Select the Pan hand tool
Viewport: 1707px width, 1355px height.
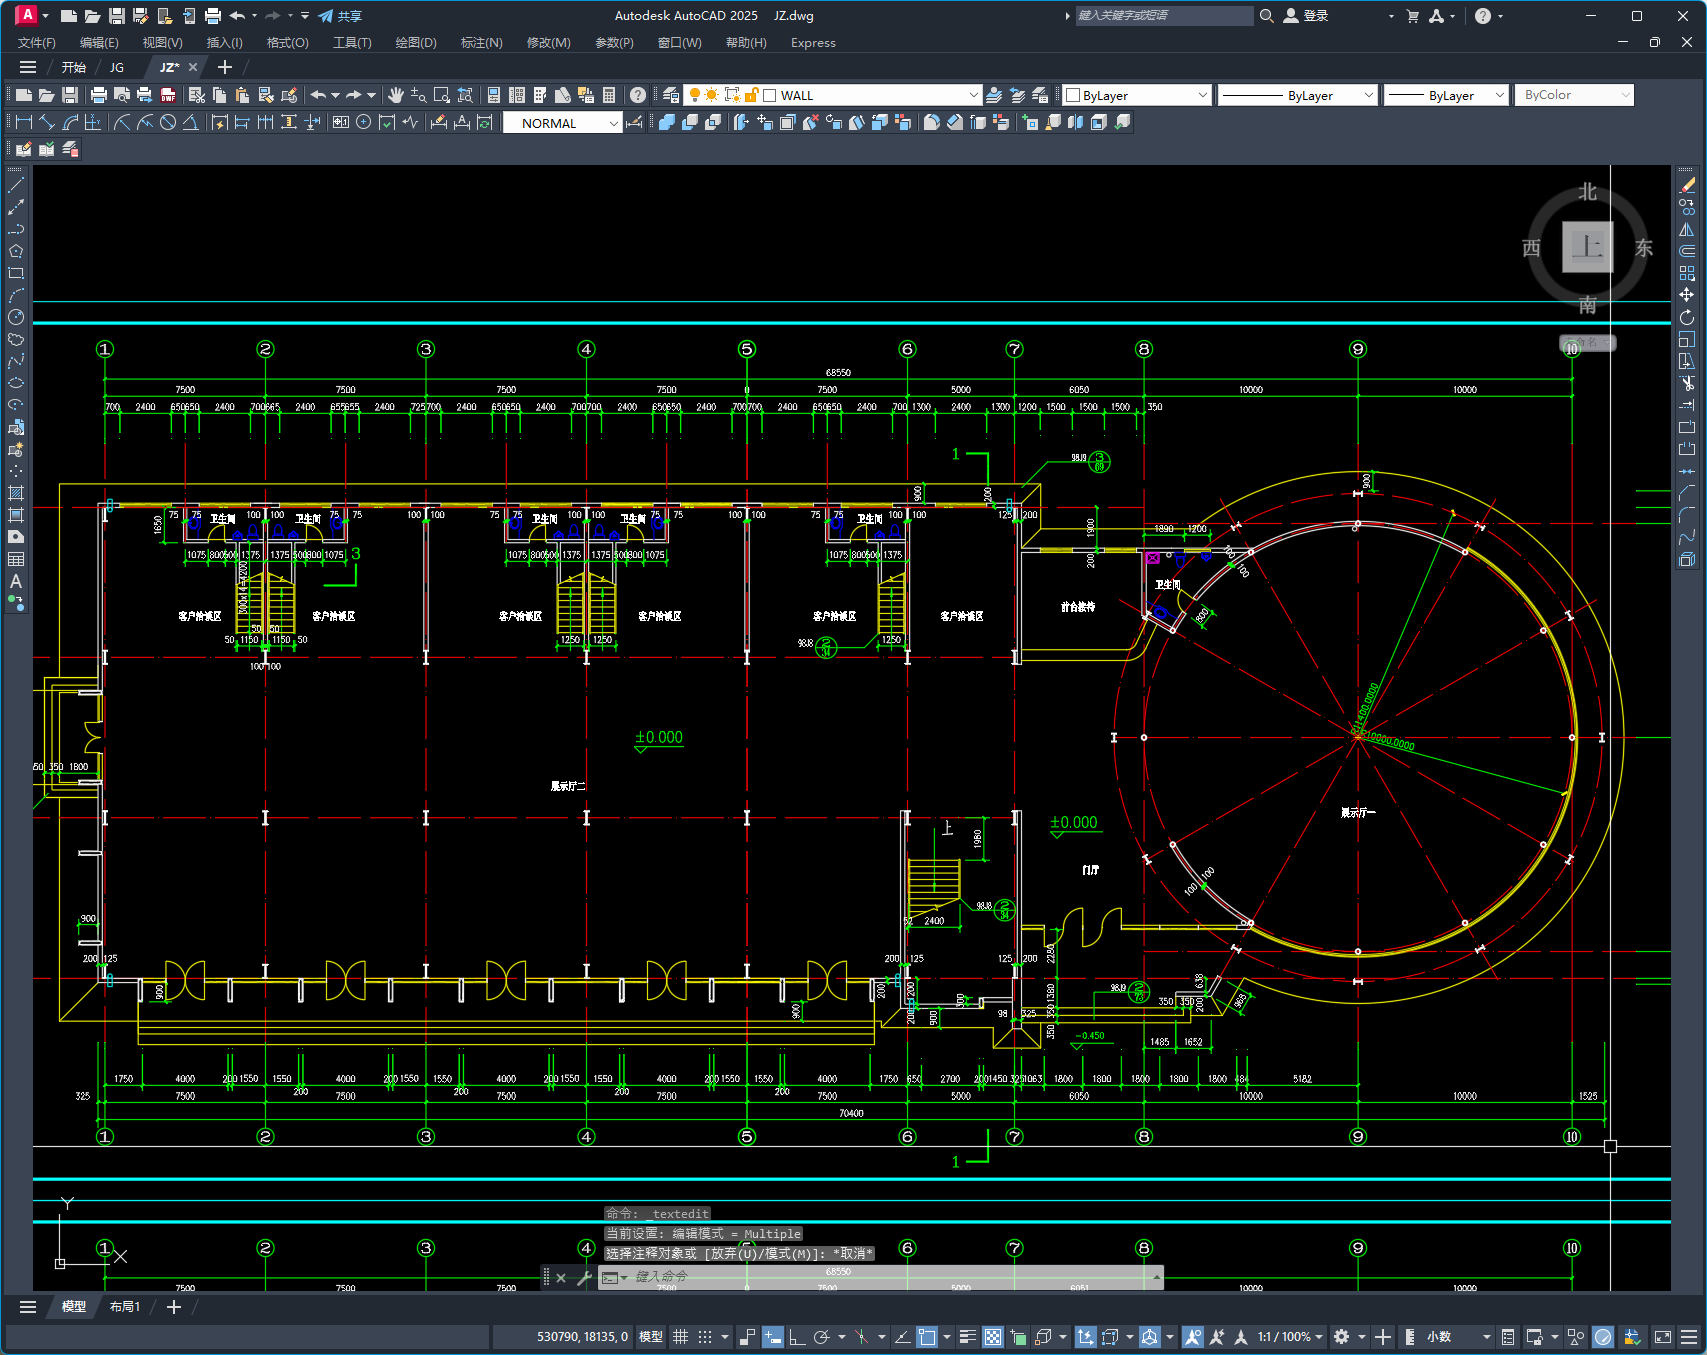click(396, 95)
